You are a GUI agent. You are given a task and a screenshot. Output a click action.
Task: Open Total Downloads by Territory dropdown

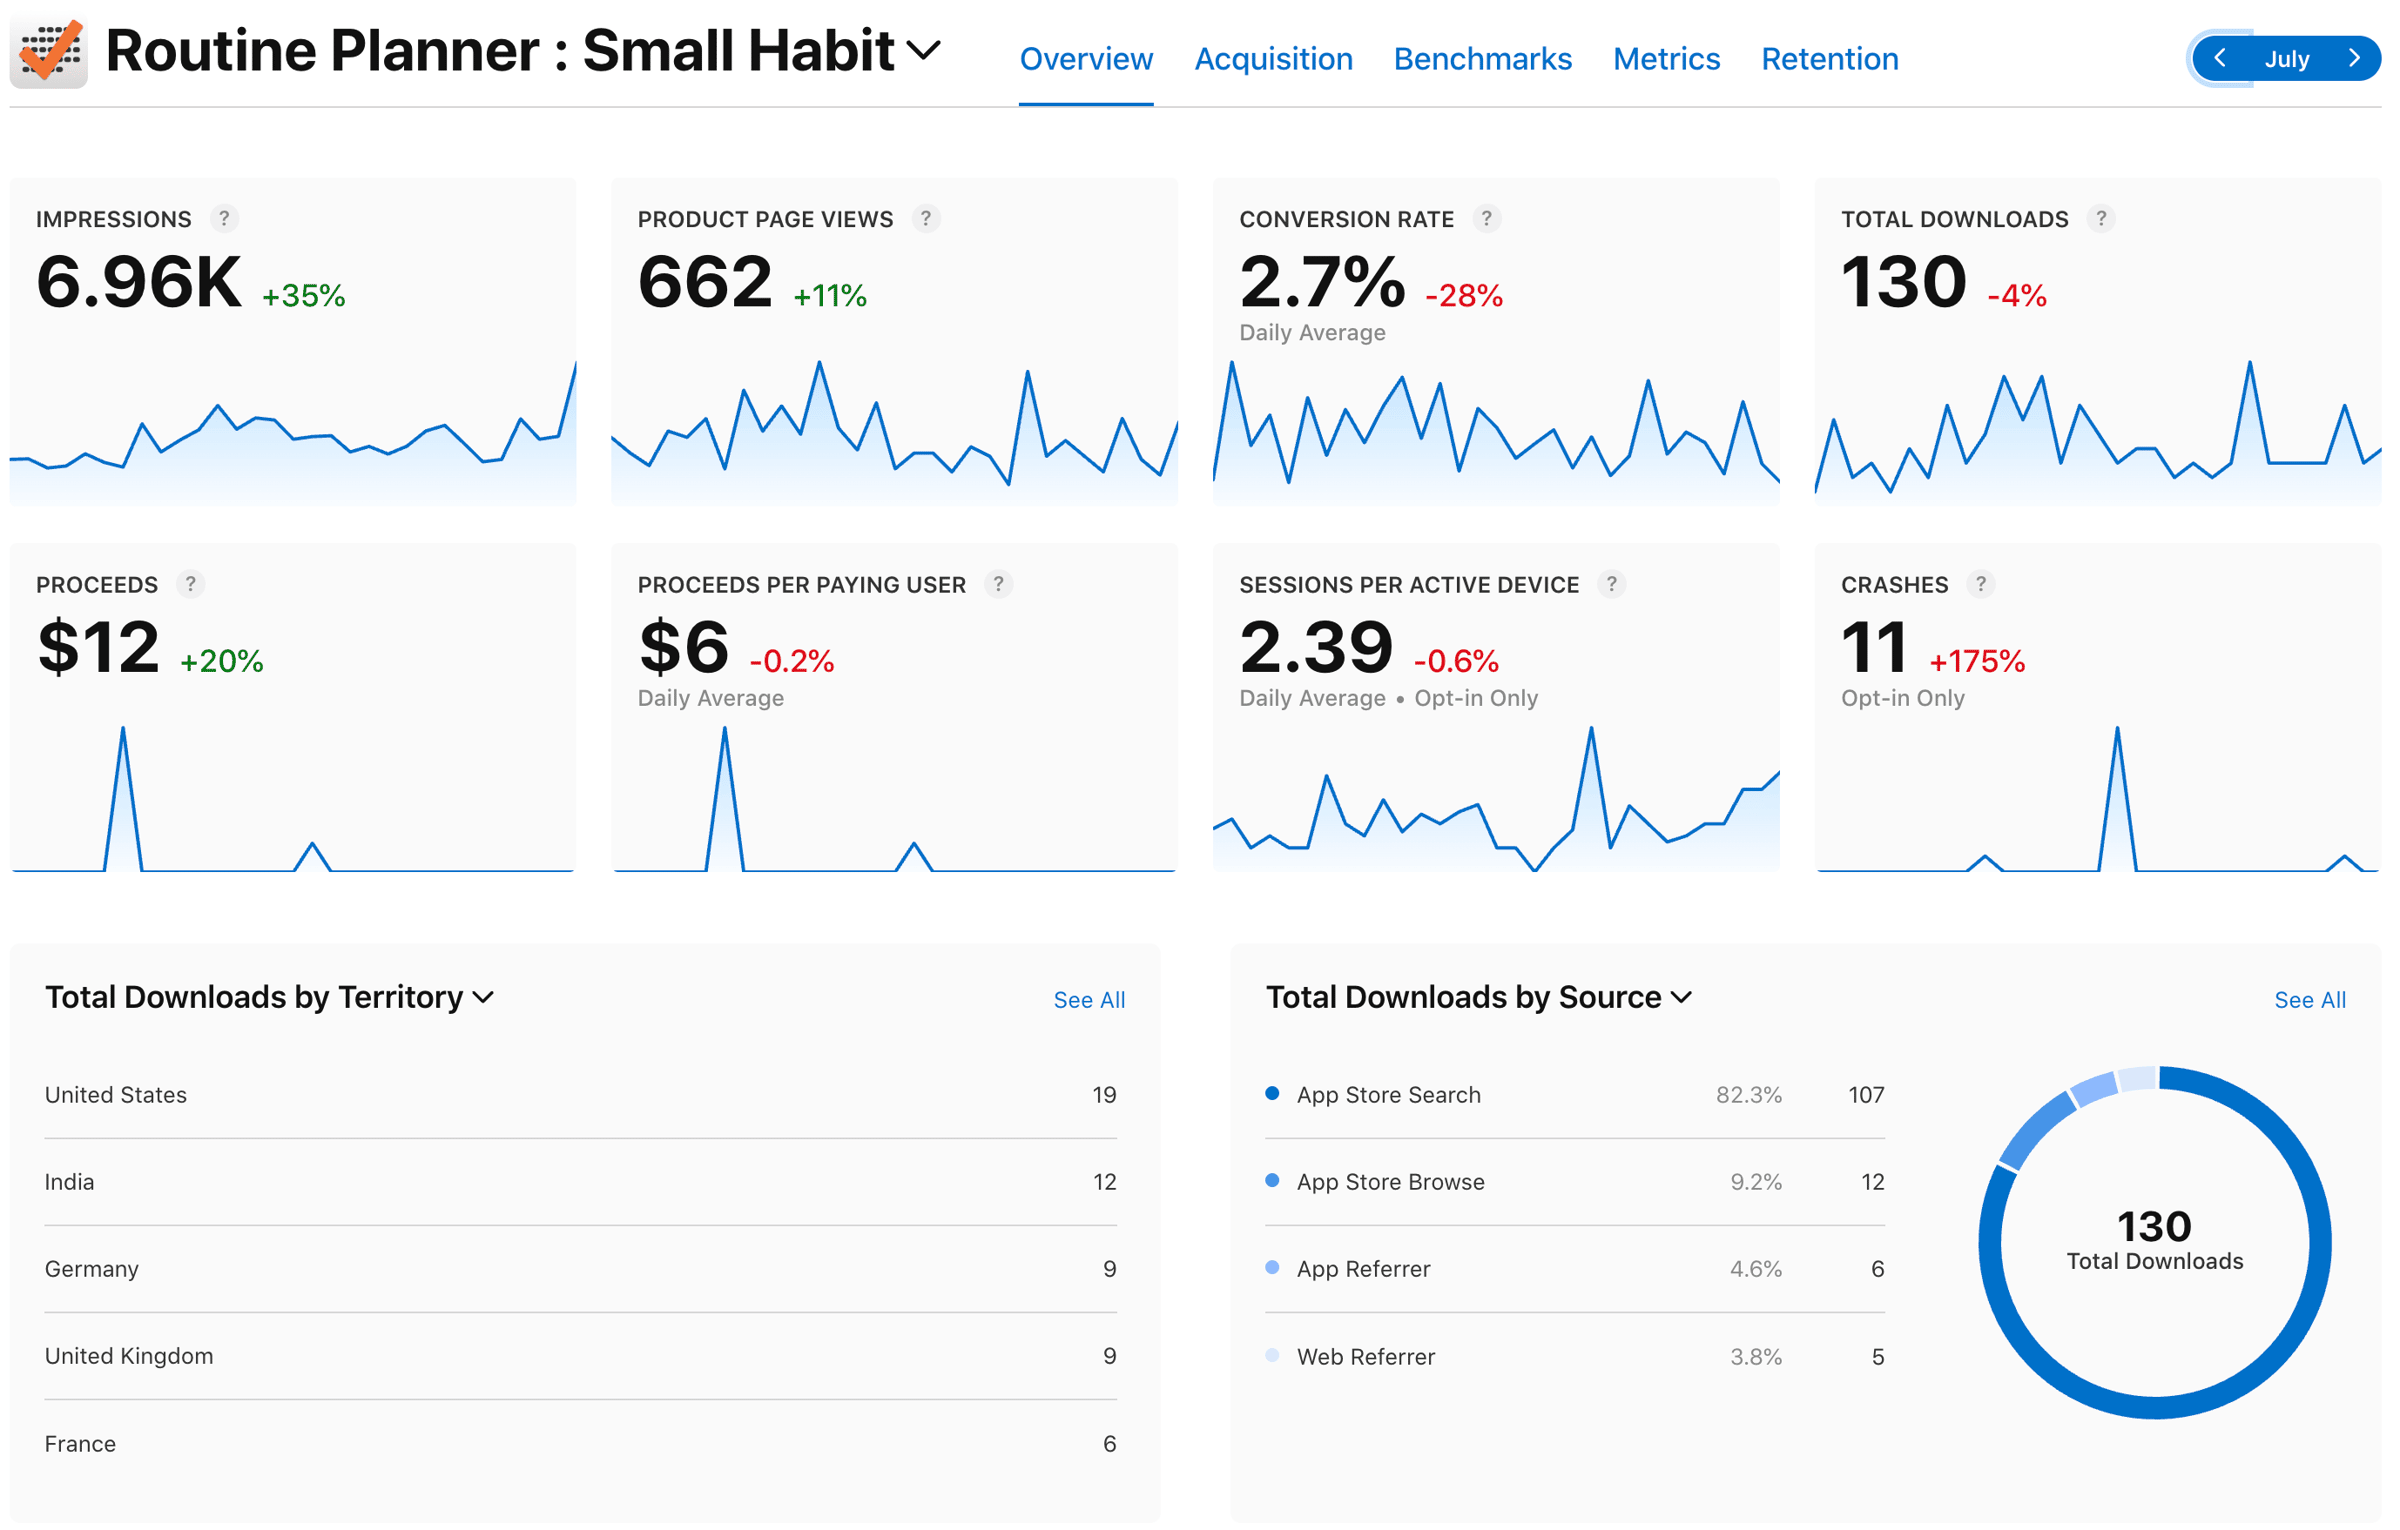[x=484, y=998]
